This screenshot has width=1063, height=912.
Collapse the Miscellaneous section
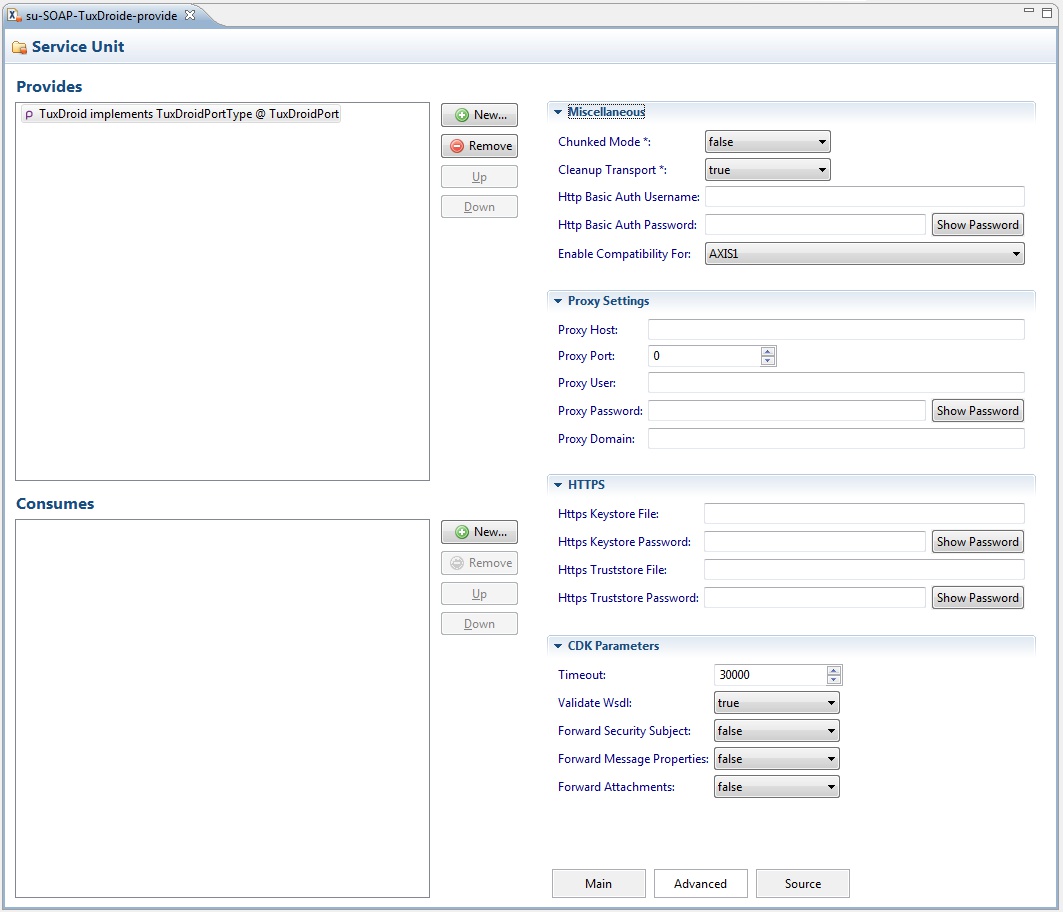[x=558, y=112]
